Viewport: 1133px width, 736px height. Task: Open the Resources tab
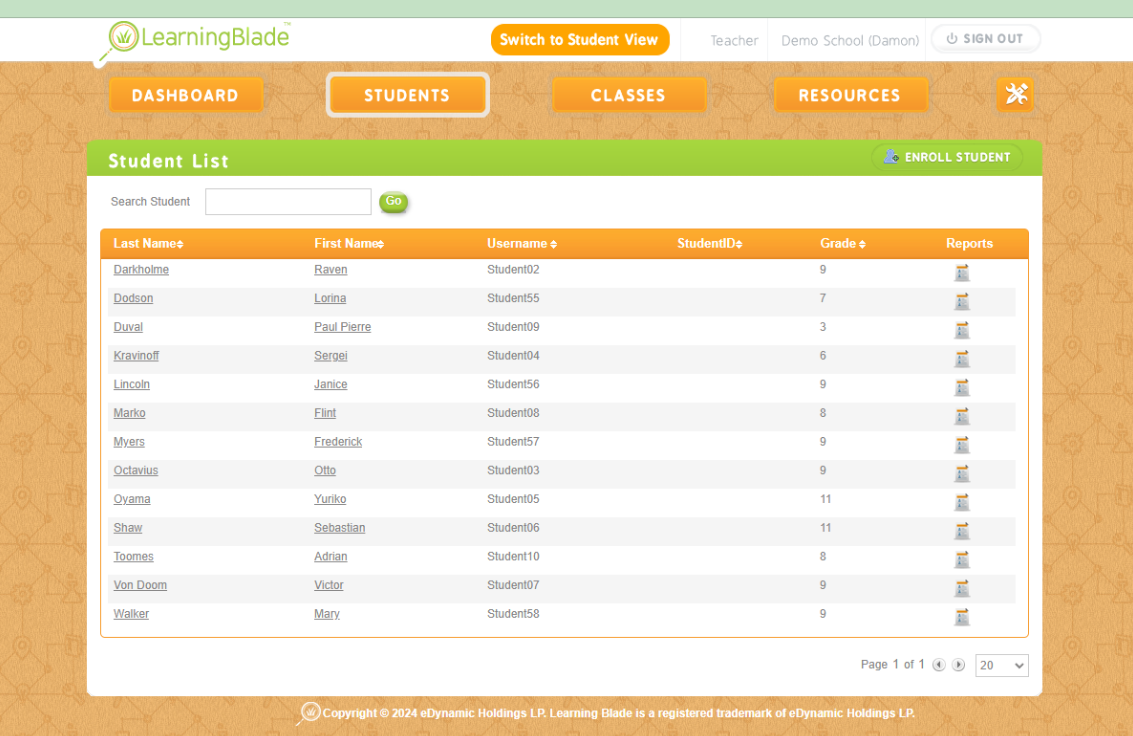[x=849, y=95]
